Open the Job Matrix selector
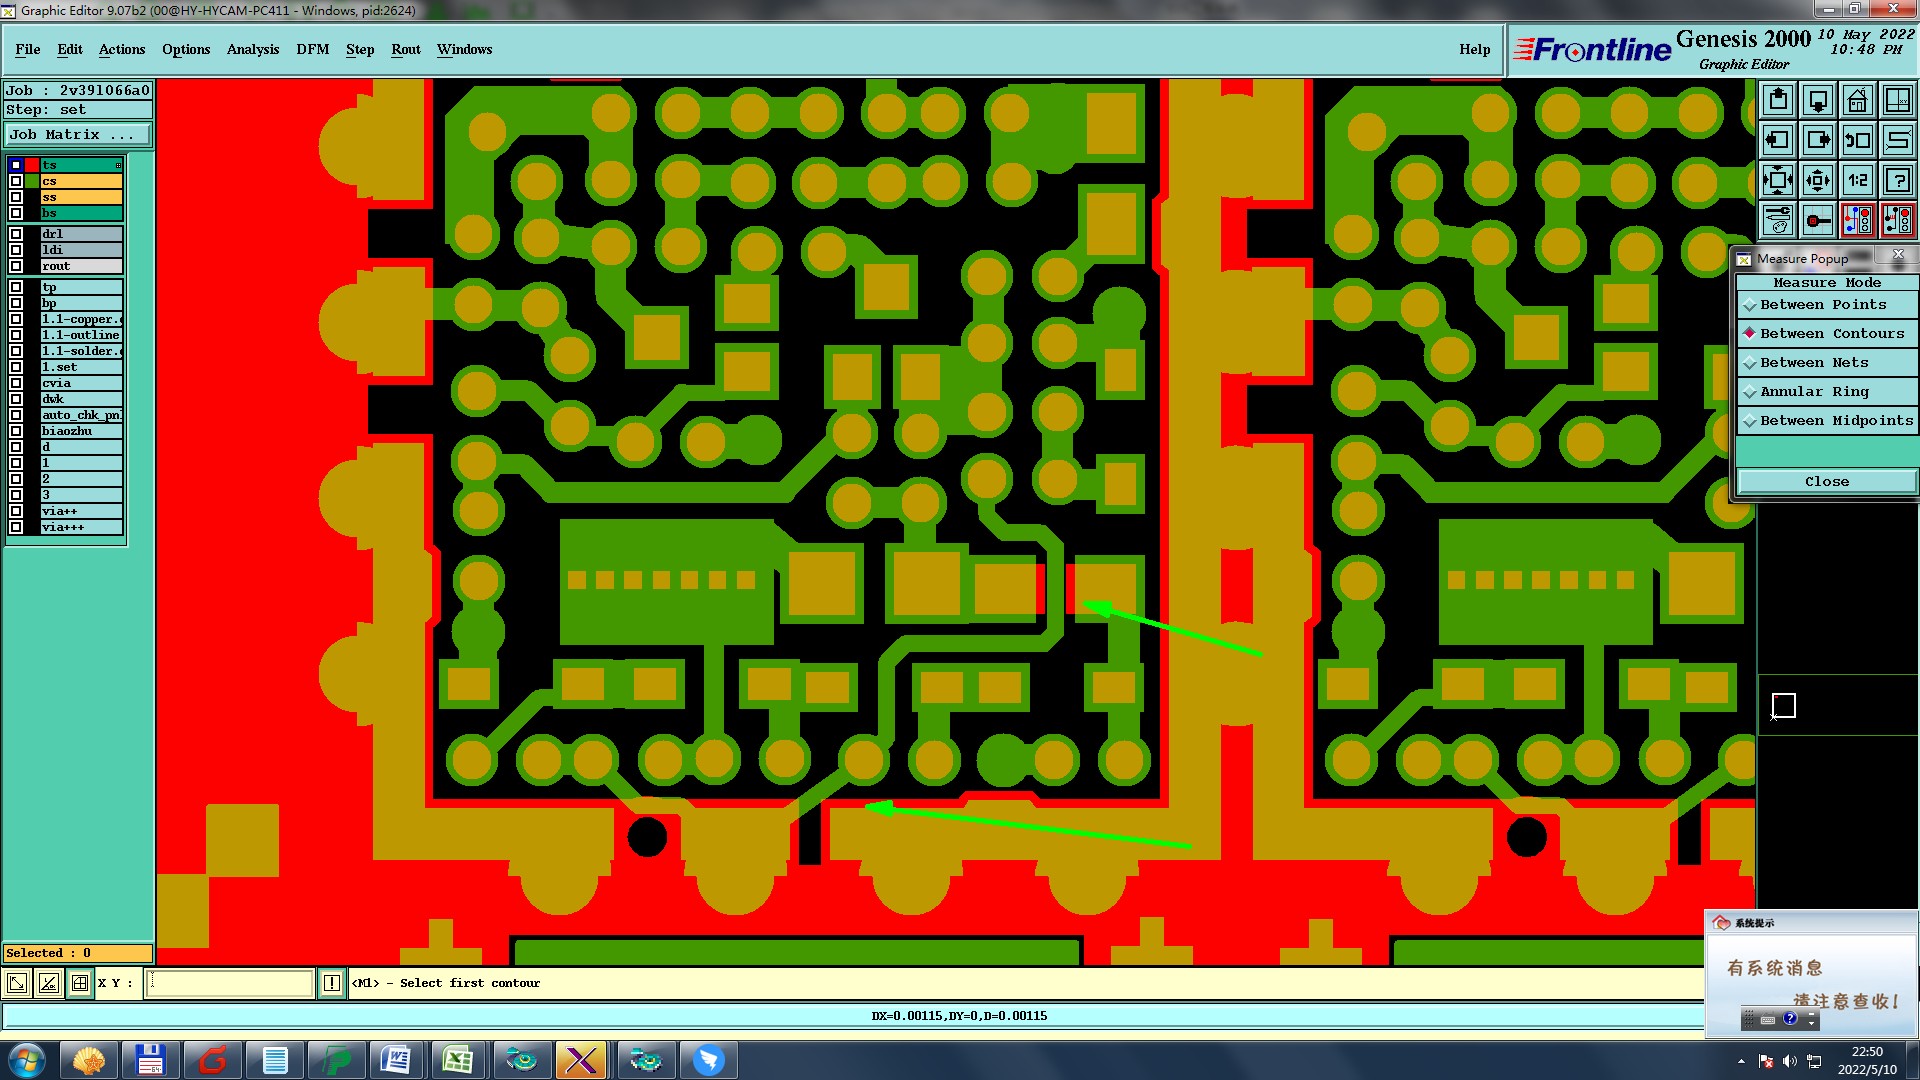1920x1080 pixels. click(78, 134)
